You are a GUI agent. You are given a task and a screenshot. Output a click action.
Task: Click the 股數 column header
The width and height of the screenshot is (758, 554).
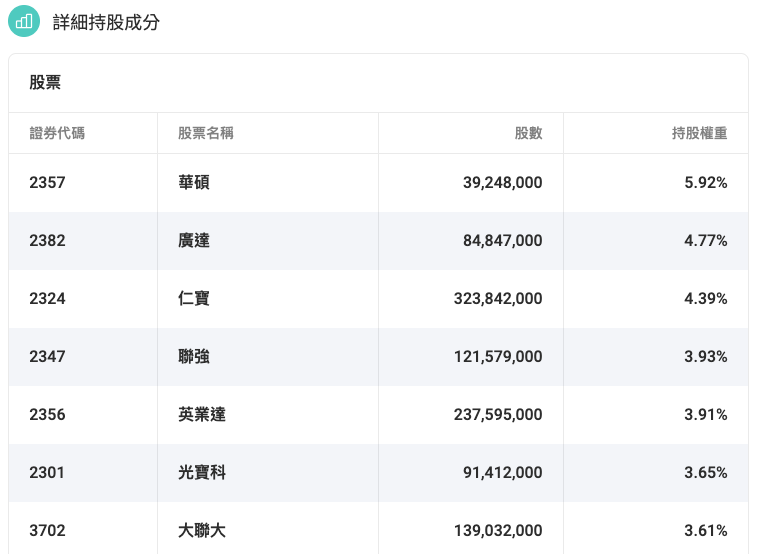point(528,133)
